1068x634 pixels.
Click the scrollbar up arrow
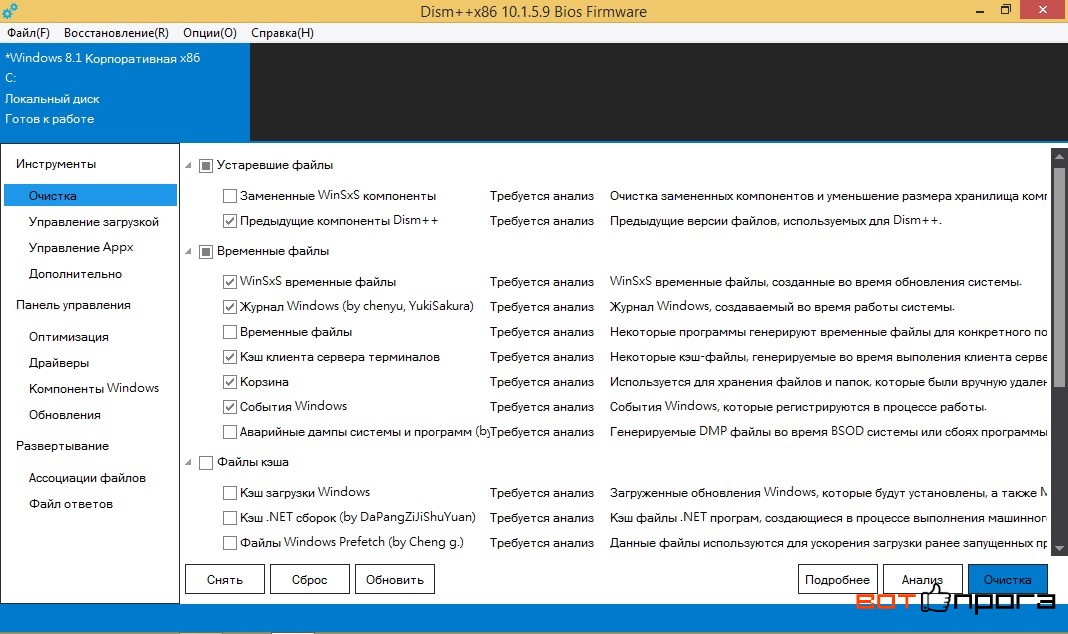pyautogui.click(x=1059, y=156)
